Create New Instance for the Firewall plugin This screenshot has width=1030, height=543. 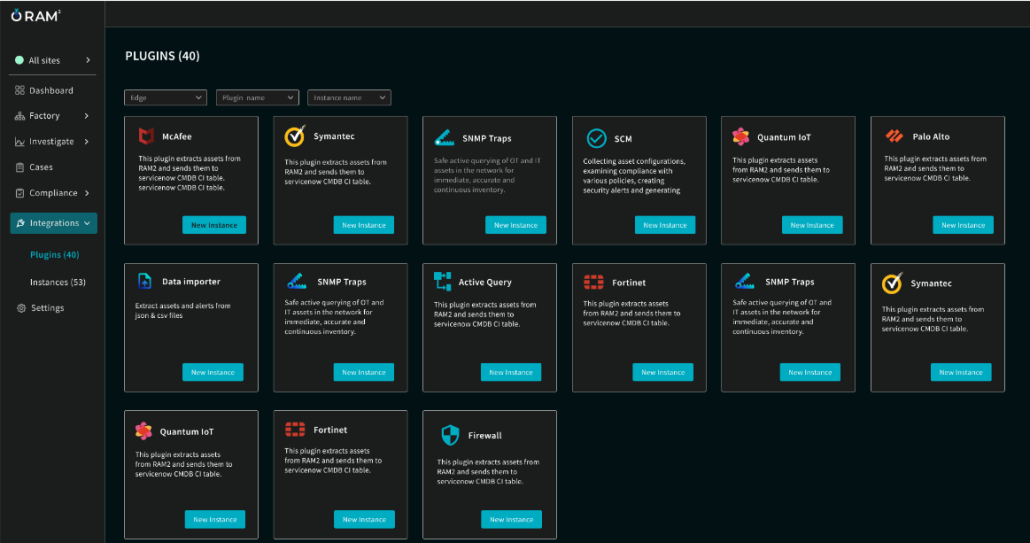pyautogui.click(x=511, y=519)
